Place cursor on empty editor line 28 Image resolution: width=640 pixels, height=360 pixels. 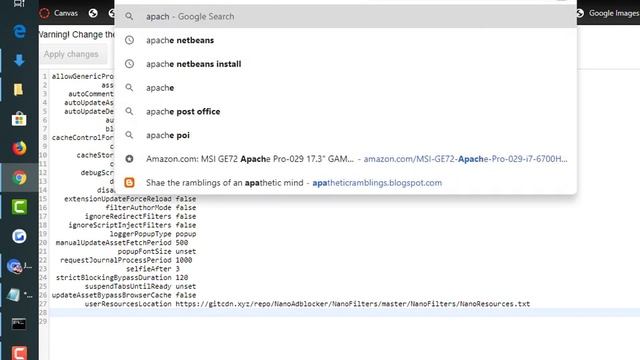345,313
